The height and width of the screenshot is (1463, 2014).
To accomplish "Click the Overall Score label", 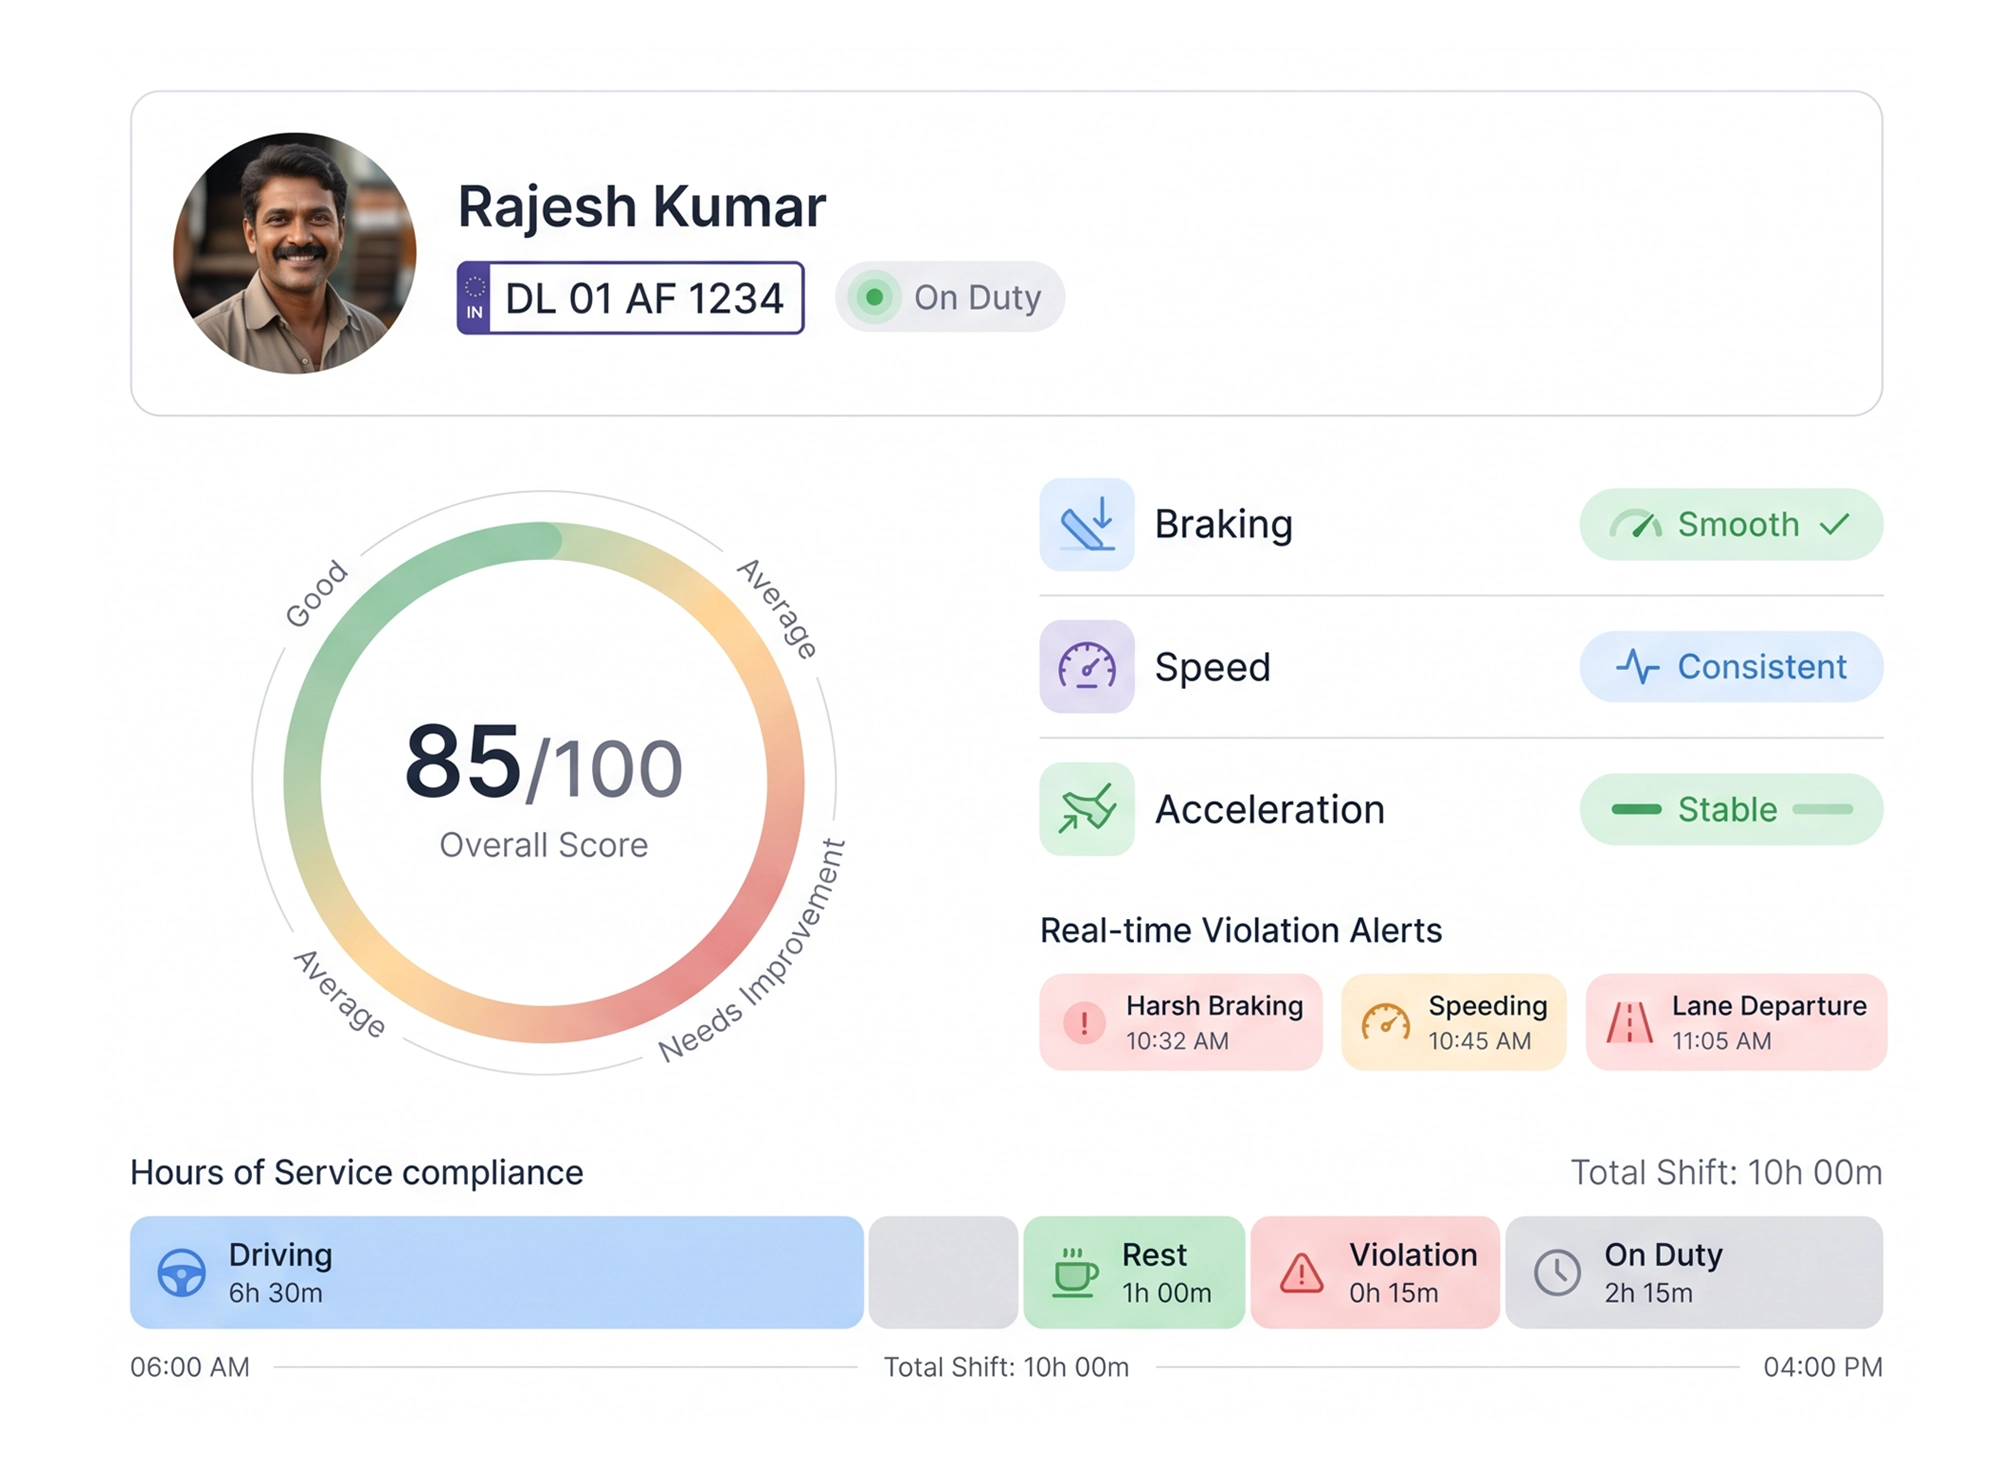I will 544,845.
